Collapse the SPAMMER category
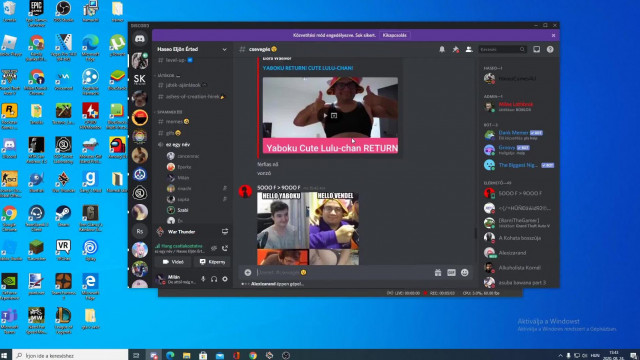640x360 pixels. pyautogui.click(x=169, y=112)
